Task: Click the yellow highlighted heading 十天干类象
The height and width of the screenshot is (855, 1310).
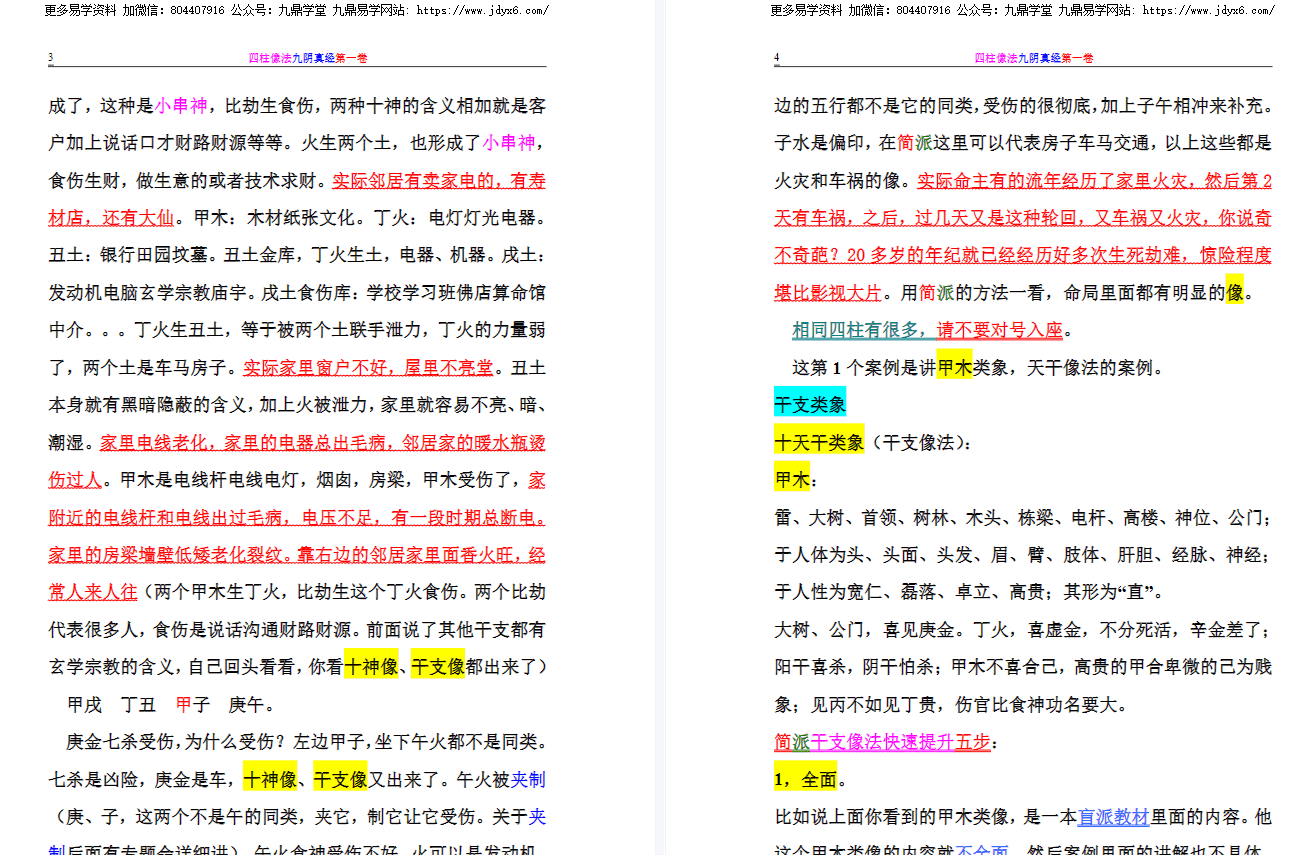Action: pos(819,442)
